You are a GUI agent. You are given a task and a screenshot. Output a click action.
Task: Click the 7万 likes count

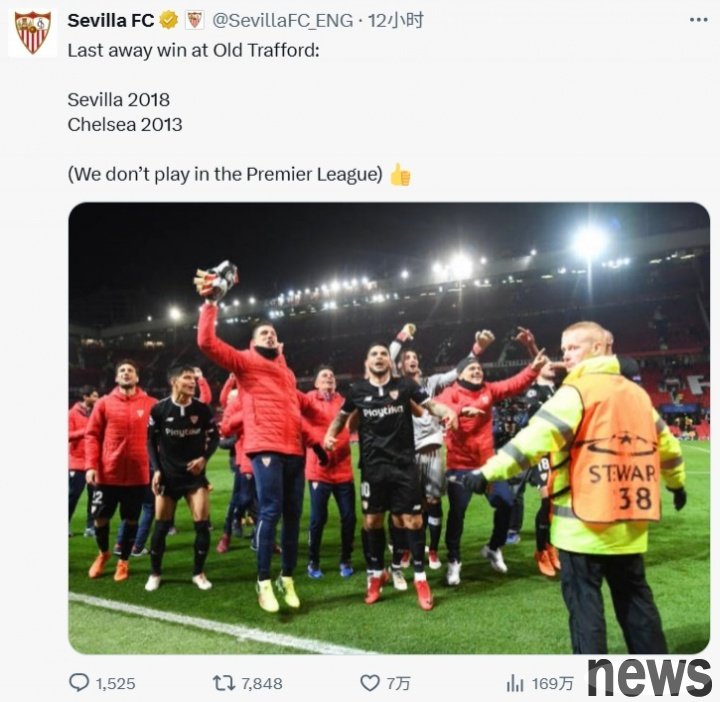398,684
